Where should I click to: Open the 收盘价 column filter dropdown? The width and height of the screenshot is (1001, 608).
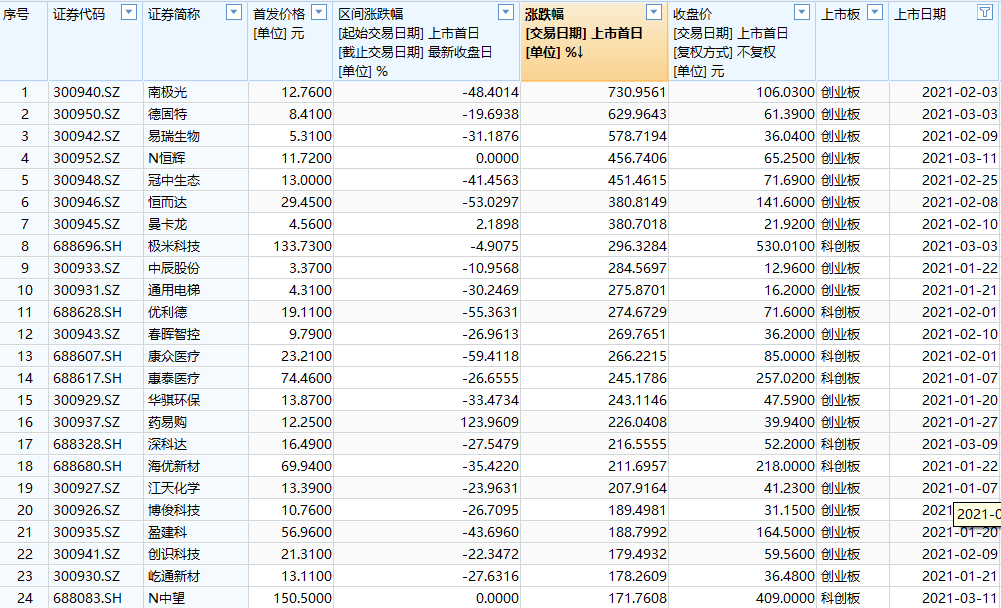(x=802, y=12)
